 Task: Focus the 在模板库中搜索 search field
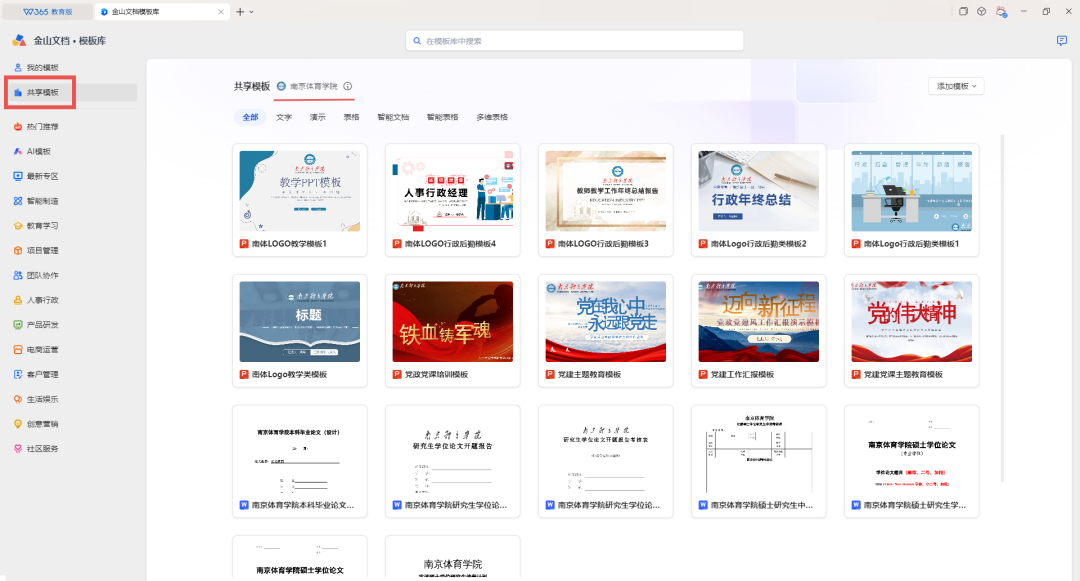pos(574,41)
